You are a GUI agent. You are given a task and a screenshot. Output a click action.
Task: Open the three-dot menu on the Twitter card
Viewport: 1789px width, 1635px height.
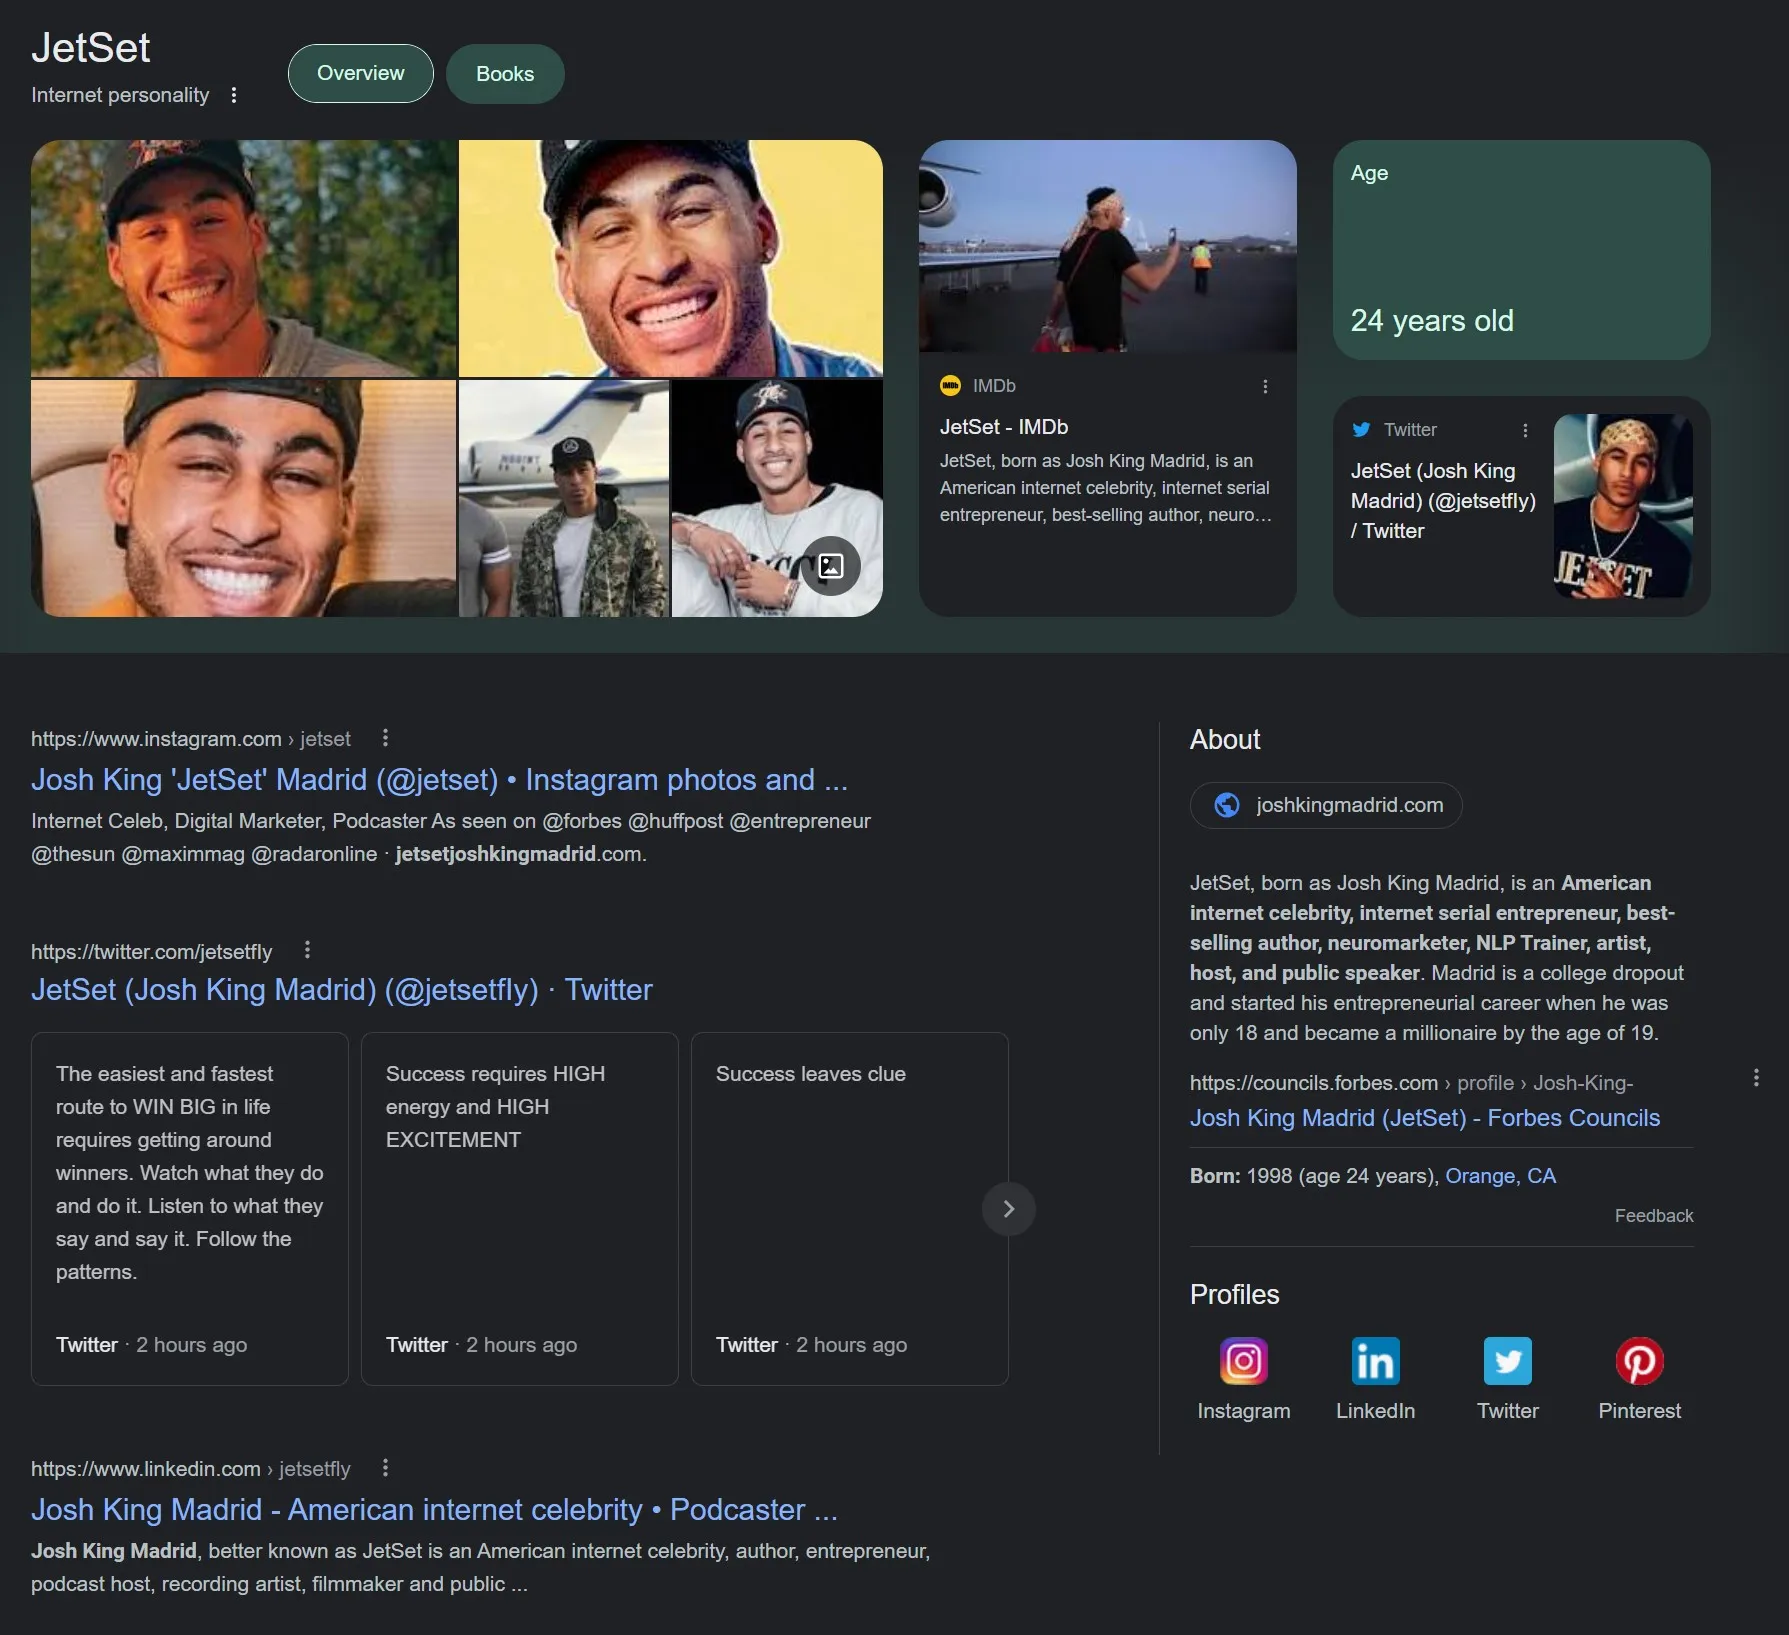pyautogui.click(x=1525, y=430)
